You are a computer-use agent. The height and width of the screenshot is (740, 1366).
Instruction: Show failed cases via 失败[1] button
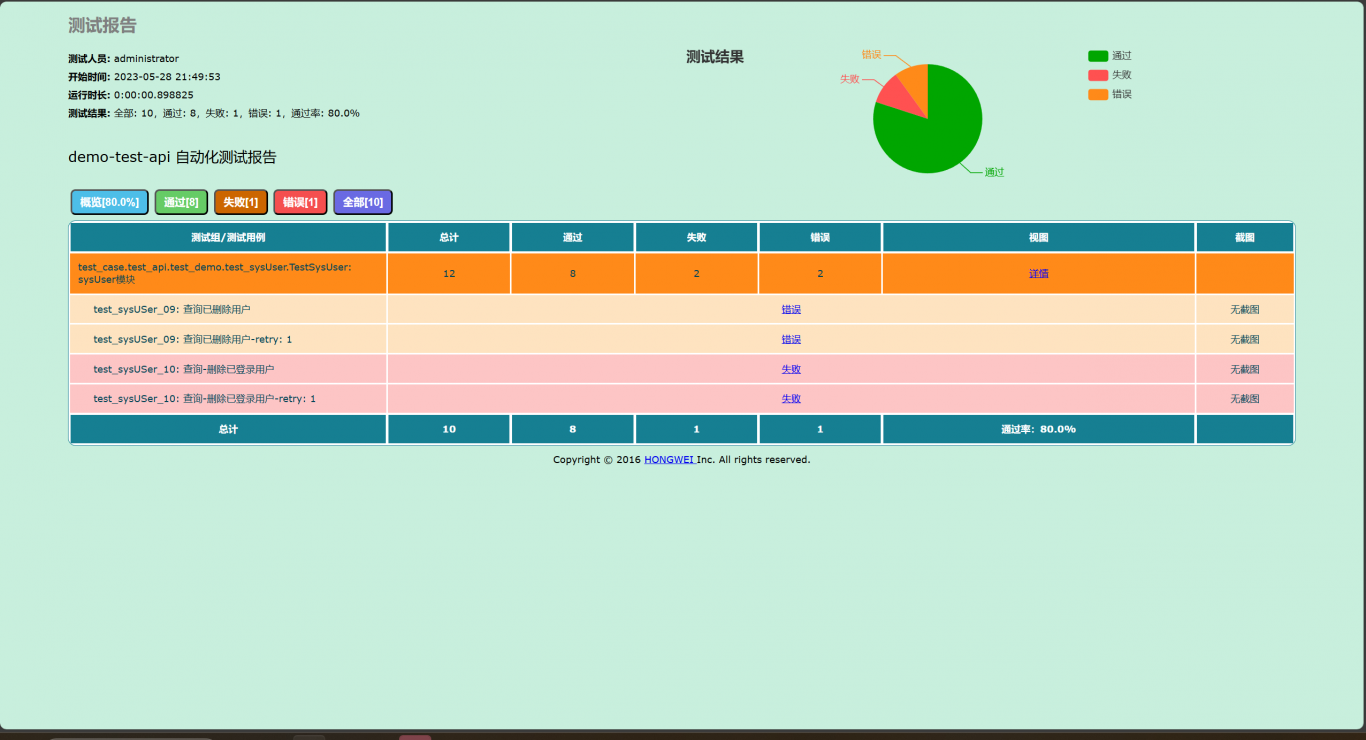click(240, 202)
